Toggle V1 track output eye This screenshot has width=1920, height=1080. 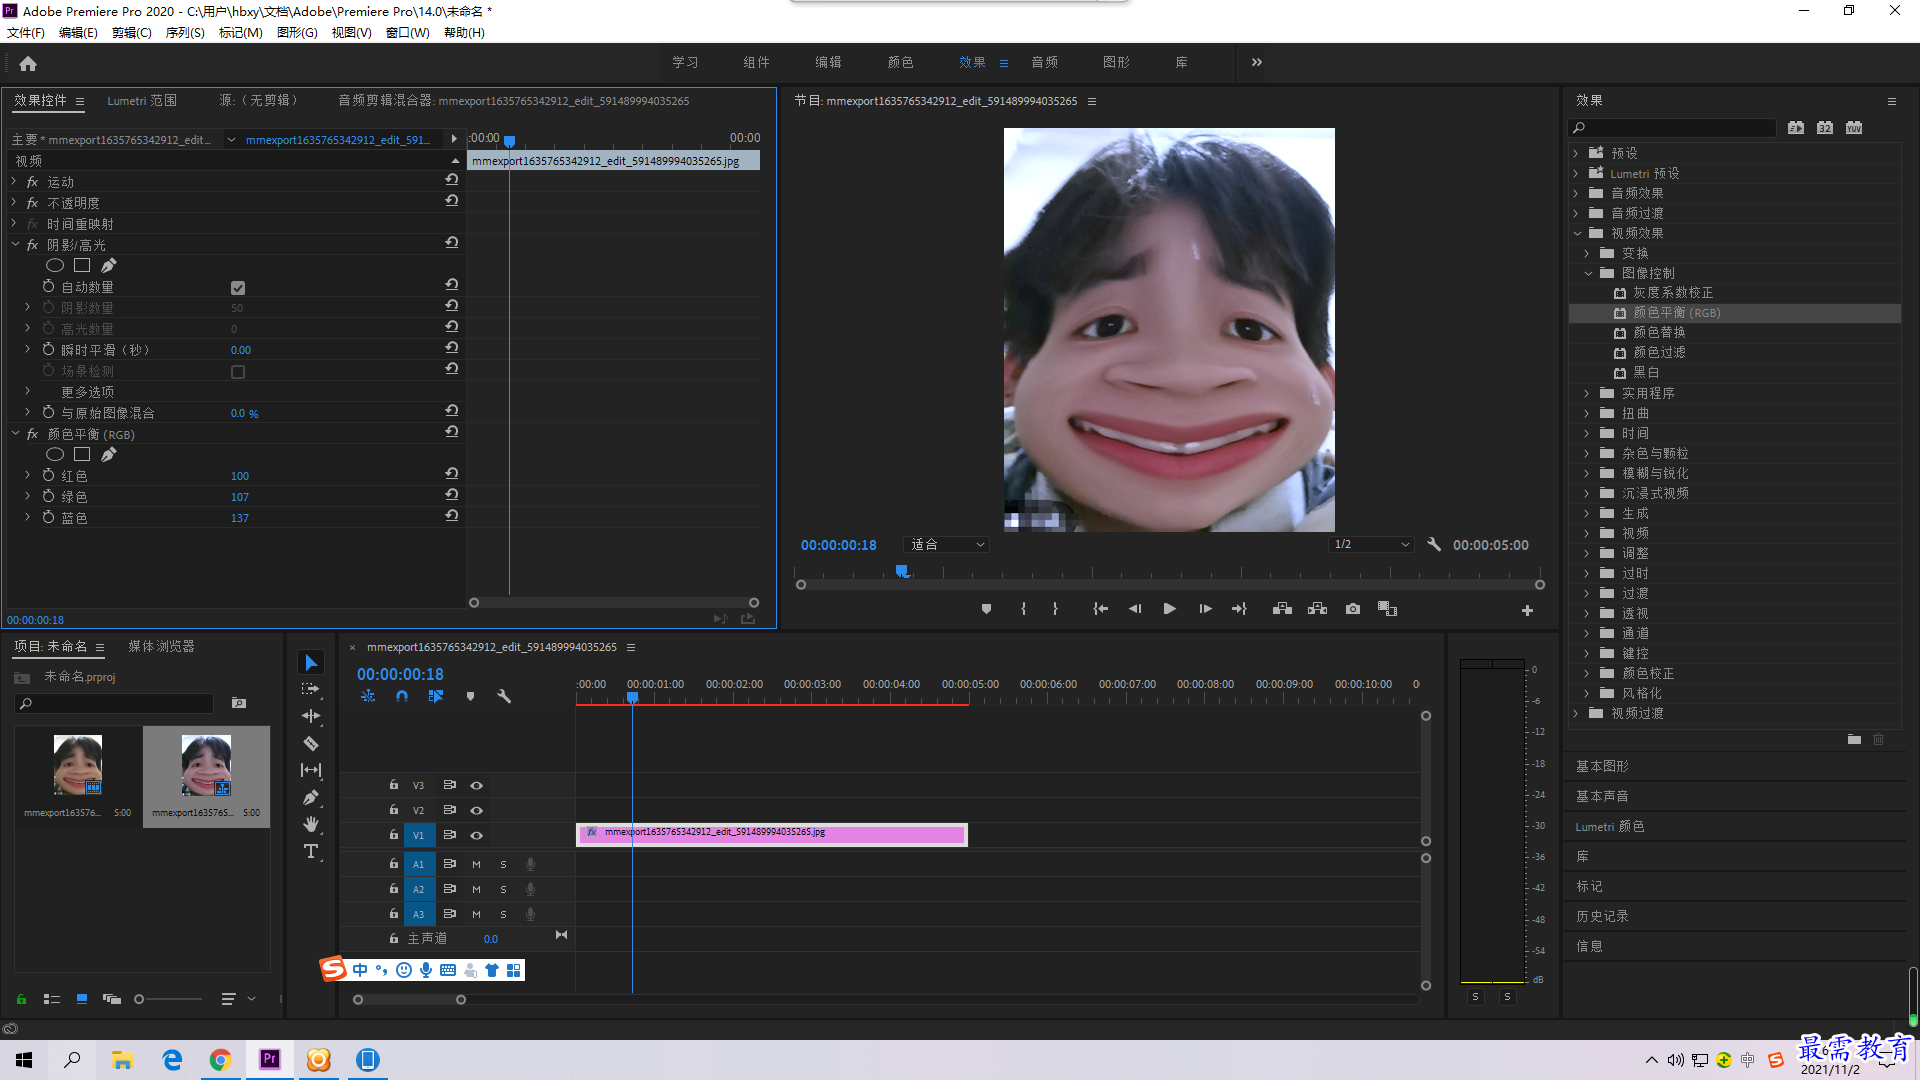click(x=477, y=835)
